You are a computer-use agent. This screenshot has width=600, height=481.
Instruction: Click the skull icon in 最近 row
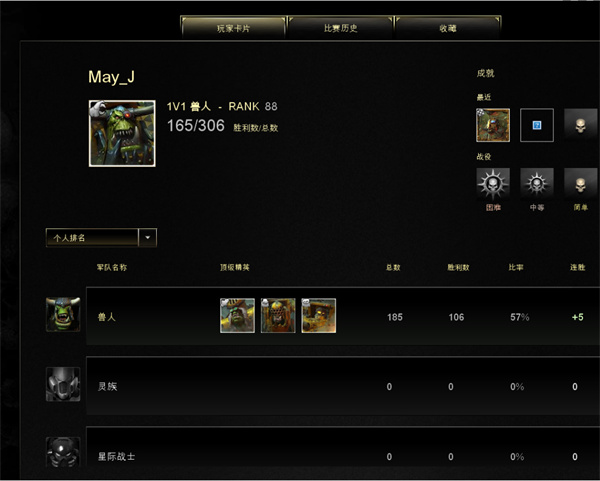pyautogui.click(x=580, y=125)
